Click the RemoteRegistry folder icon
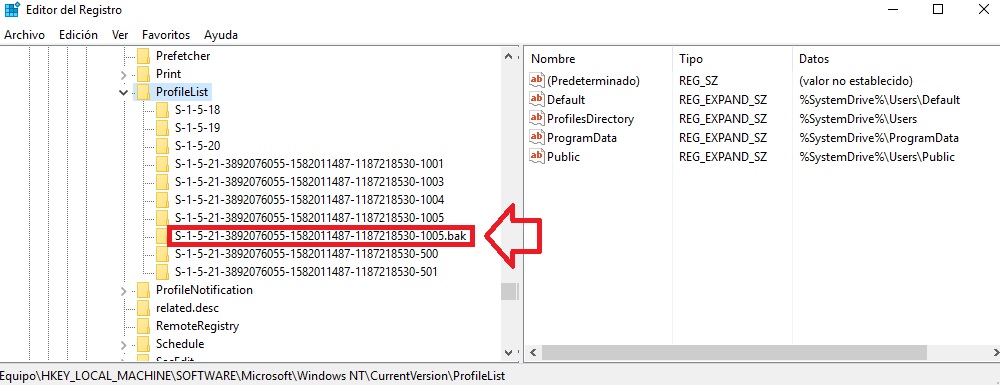The height and width of the screenshot is (385, 1000). (x=143, y=326)
